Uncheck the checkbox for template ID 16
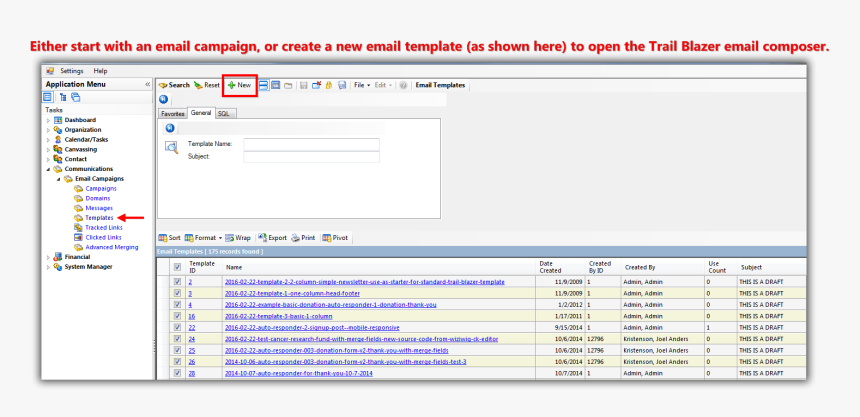Viewport: 860px width, 417px height. click(177, 315)
